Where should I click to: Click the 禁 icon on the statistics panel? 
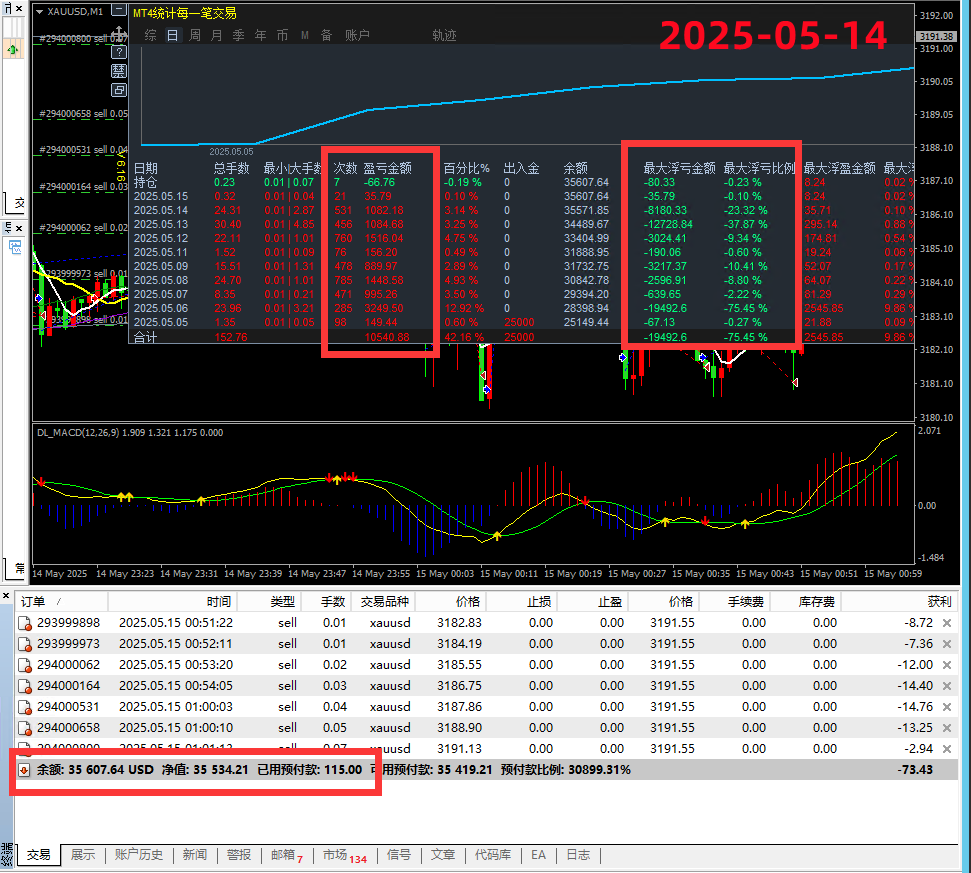119,71
